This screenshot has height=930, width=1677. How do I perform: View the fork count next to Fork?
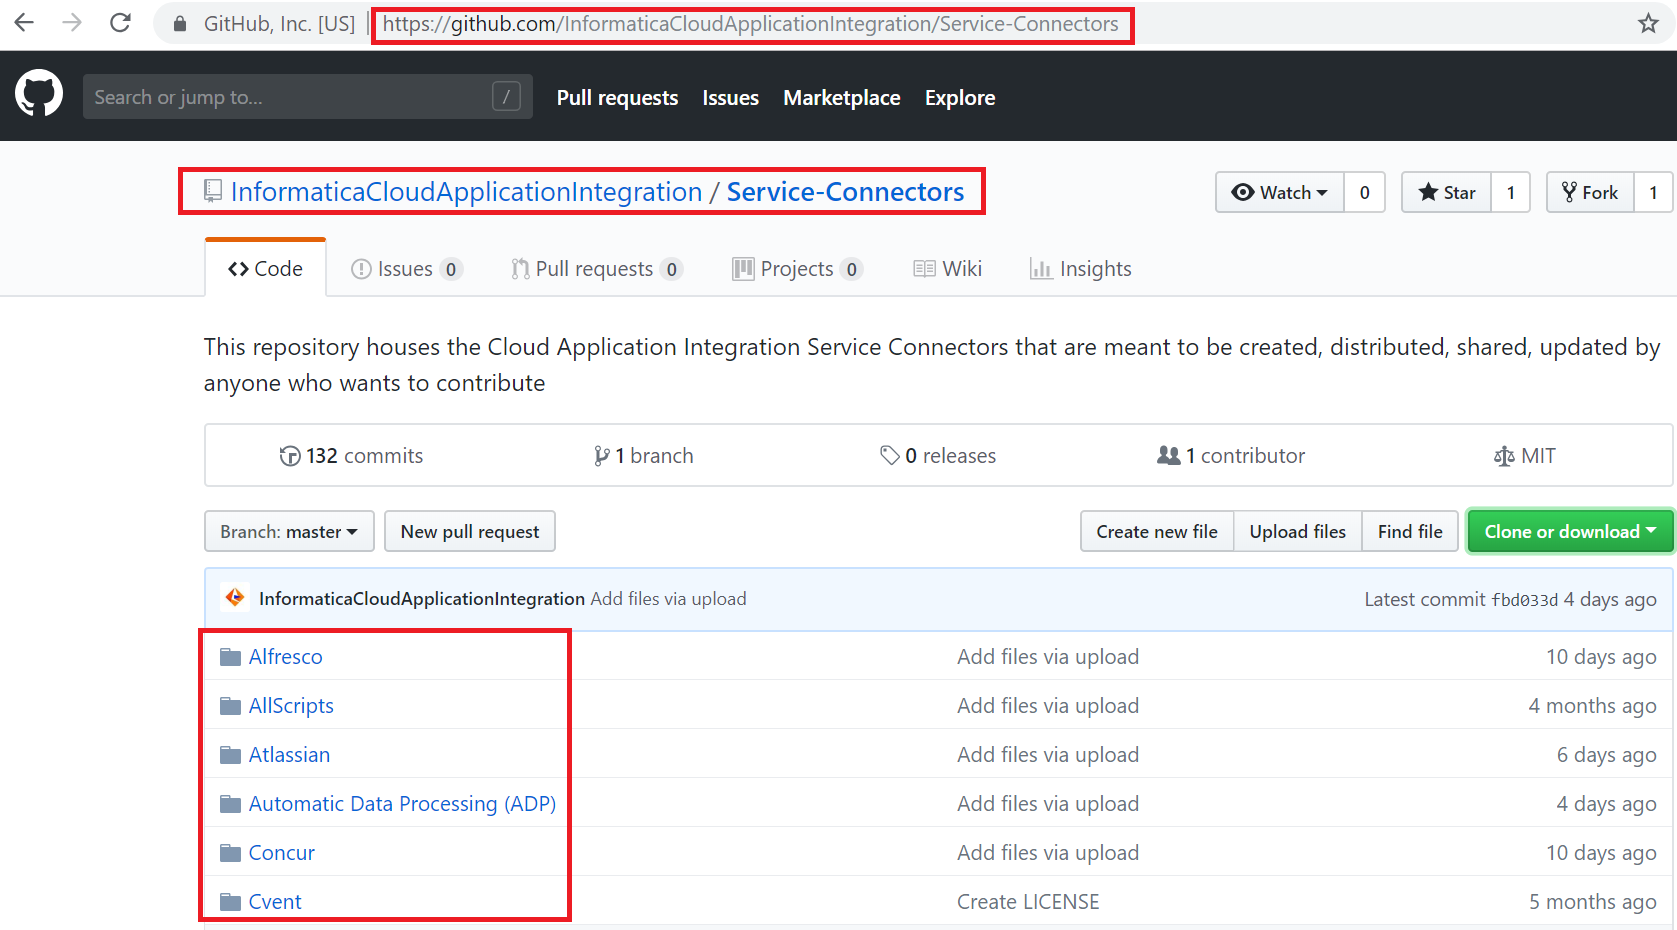(1653, 192)
